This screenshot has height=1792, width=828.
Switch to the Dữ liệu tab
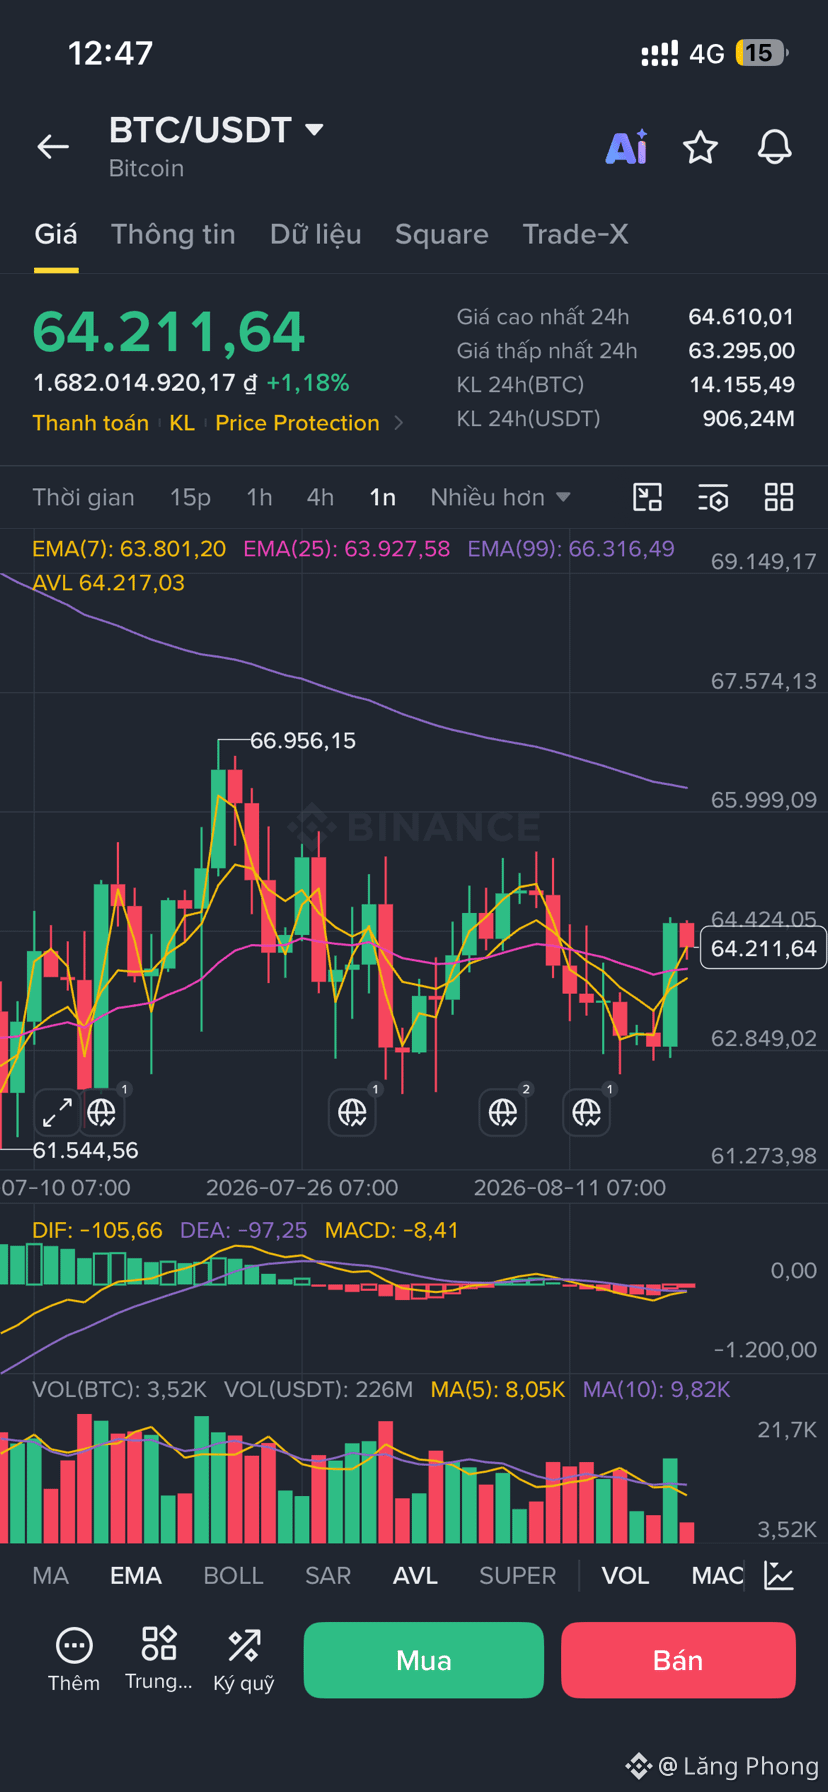[315, 234]
